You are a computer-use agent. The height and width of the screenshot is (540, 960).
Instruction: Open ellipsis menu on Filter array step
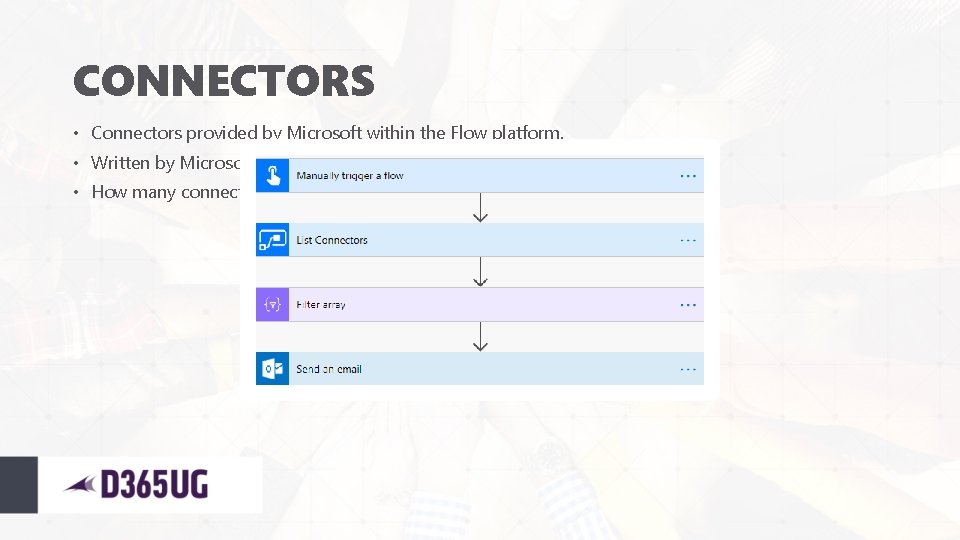tap(688, 304)
